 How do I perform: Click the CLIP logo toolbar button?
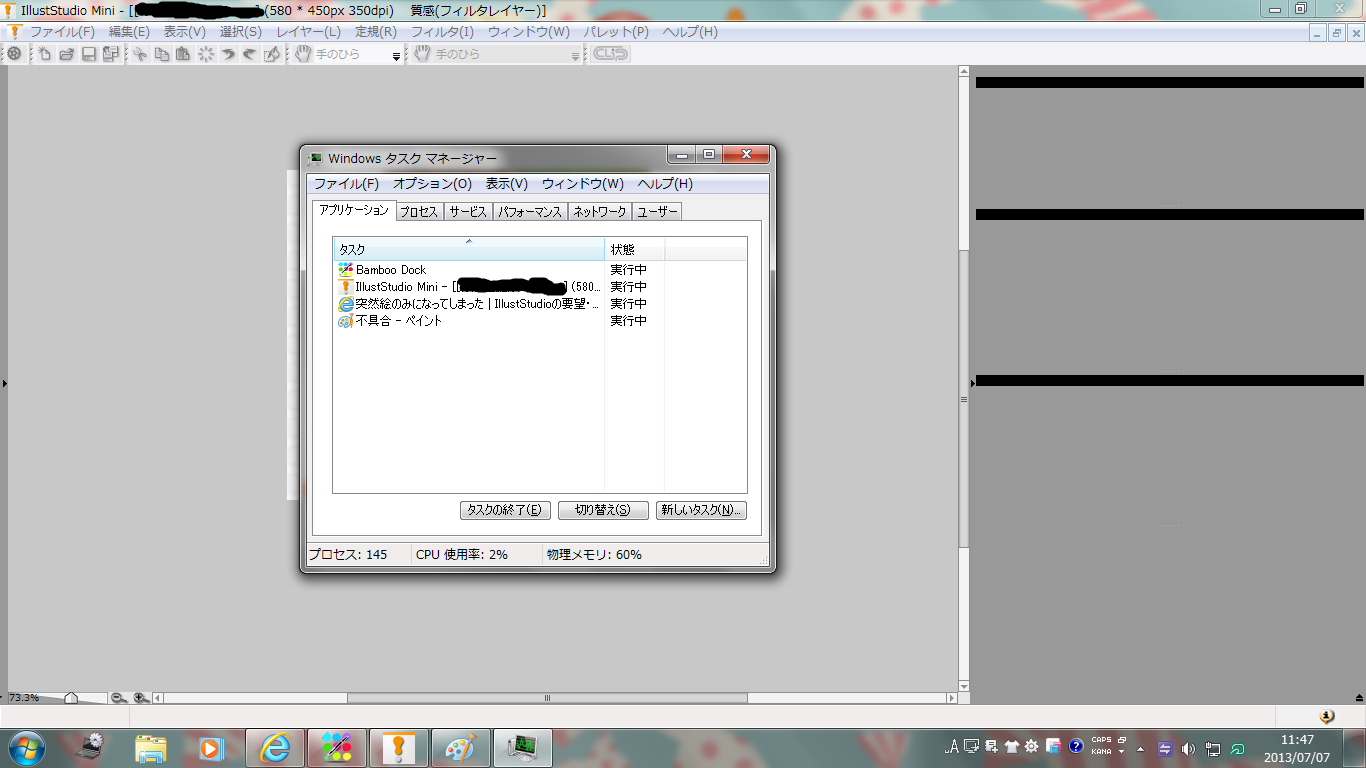(x=611, y=54)
